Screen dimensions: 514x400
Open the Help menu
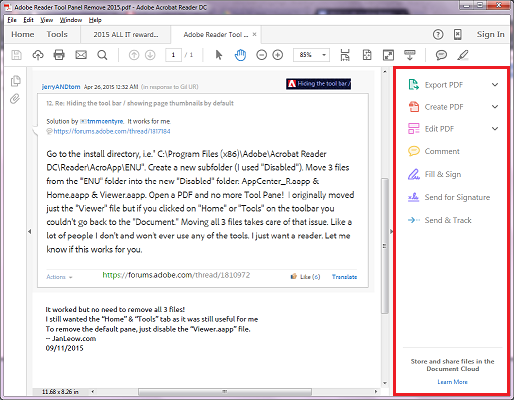point(95,20)
